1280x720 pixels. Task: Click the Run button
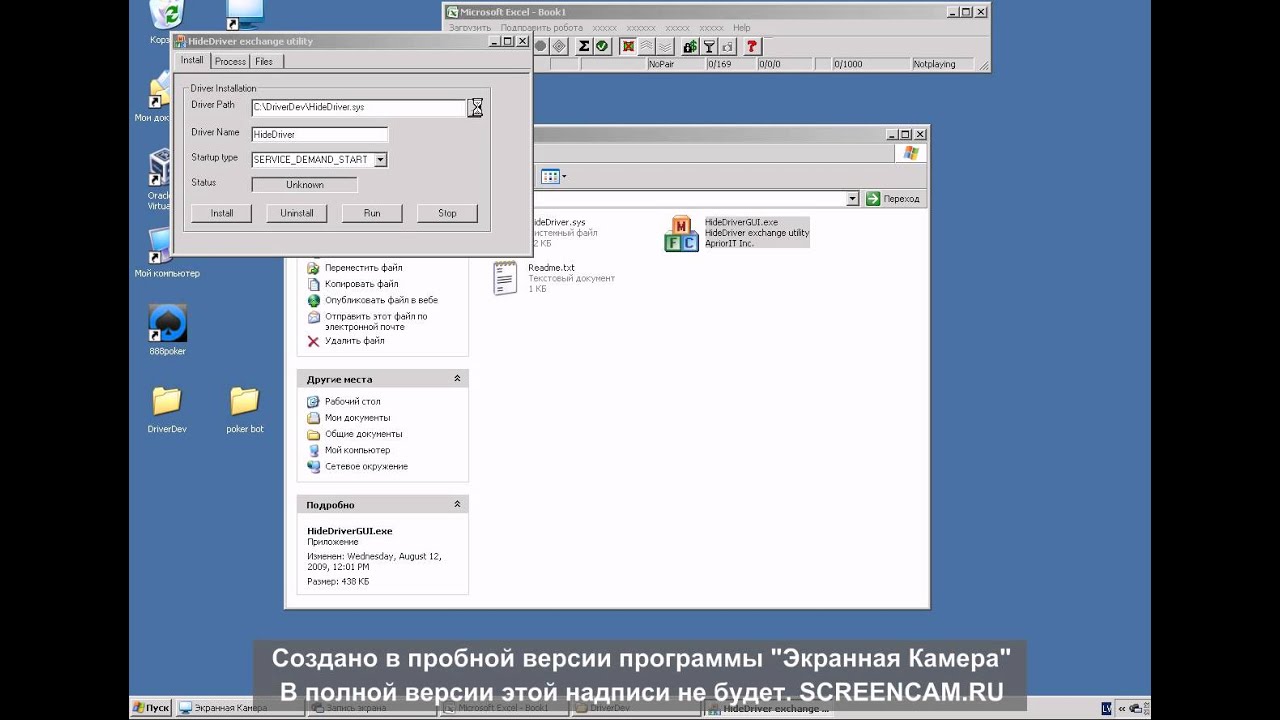pyautogui.click(x=372, y=213)
